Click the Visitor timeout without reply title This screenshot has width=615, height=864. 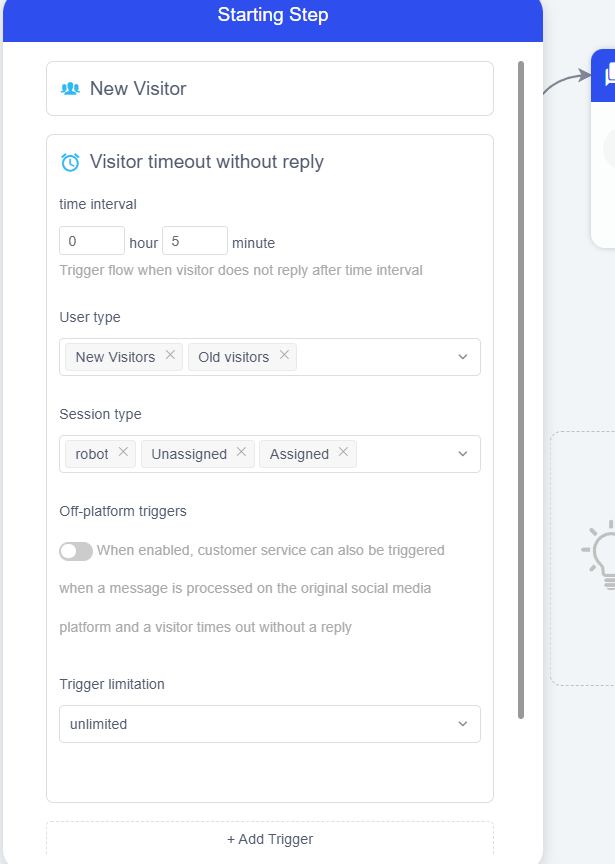207,162
